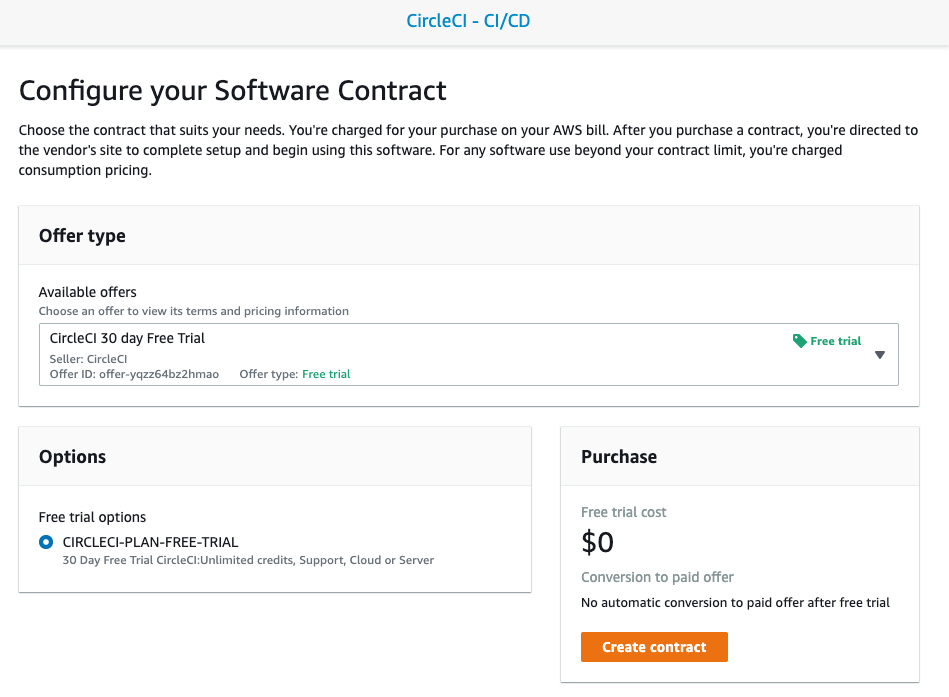The image size is (949, 697).
Task: Click the '$0' free trial cost value
Action: [597, 542]
